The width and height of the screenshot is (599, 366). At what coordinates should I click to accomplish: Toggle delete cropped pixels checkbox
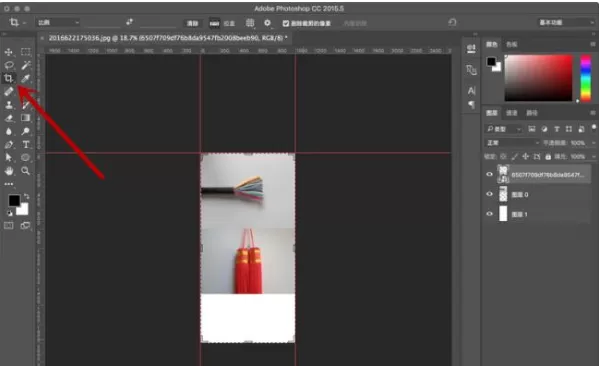point(286,23)
